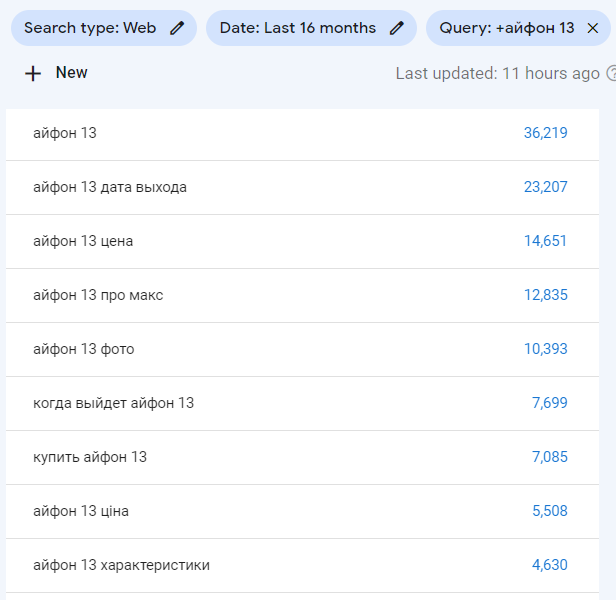Select query 'айфон 13 фото'
Image resolution: width=616 pixels, height=600 pixels.
pyautogui.click(x=302, y=350)
